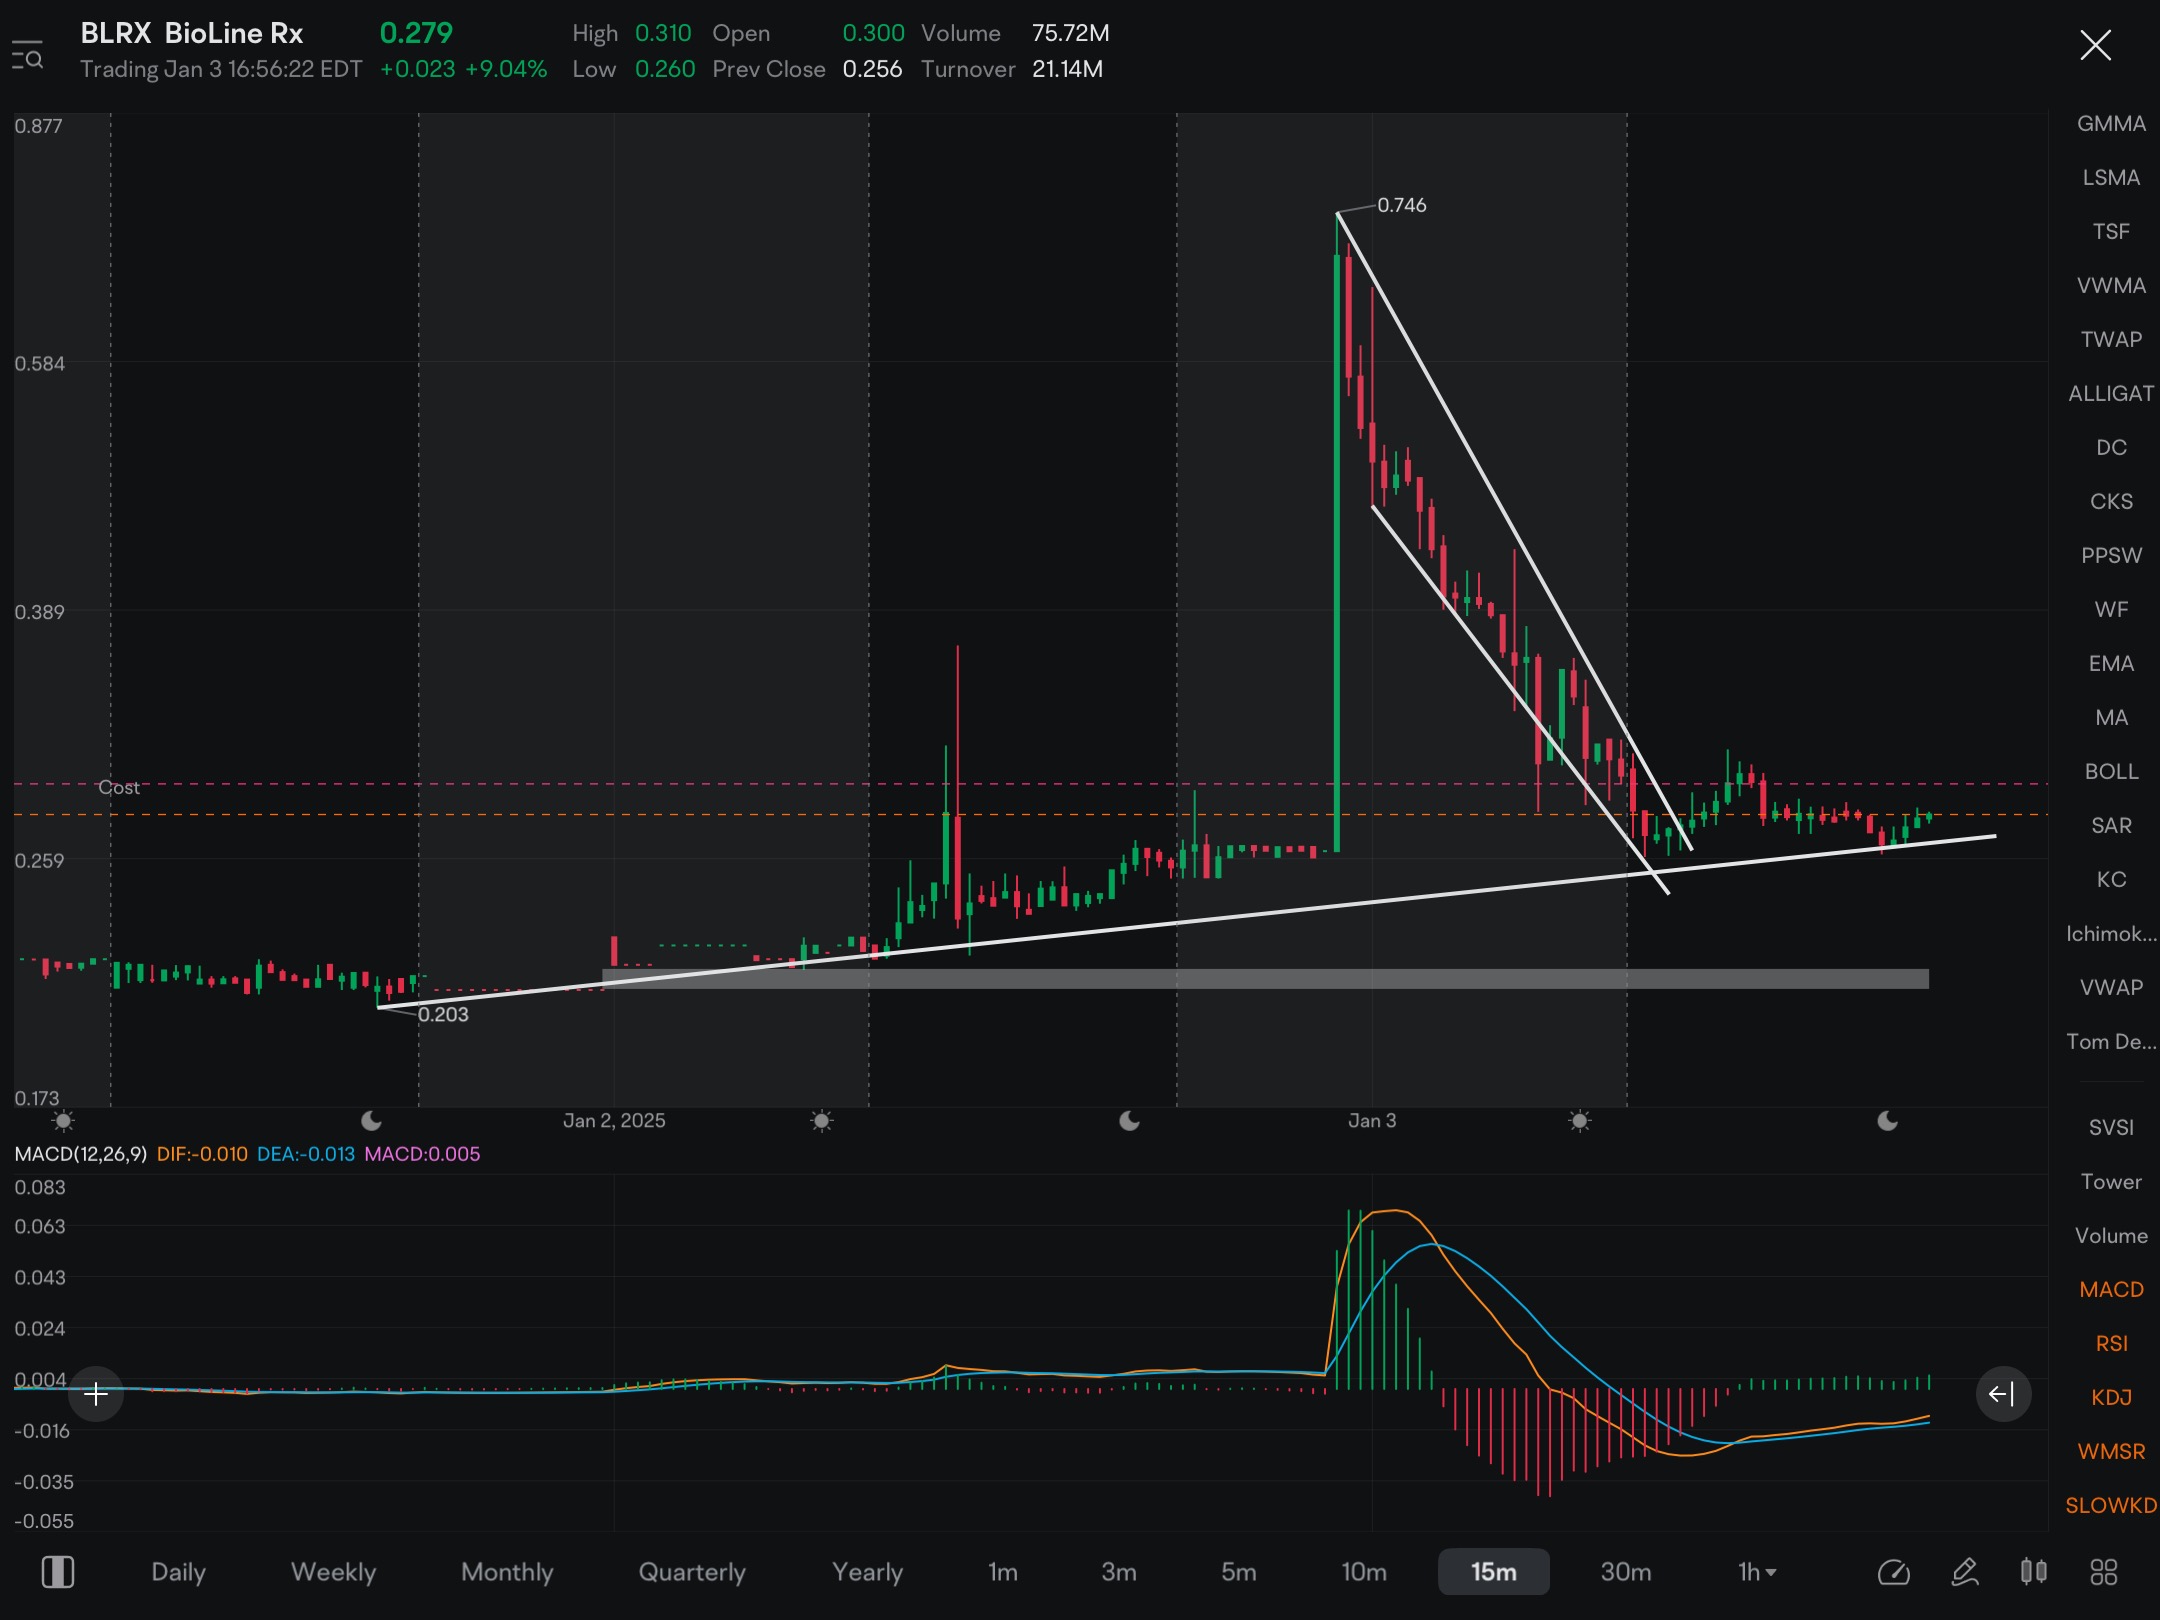Select the 10m interval
Screen dimensions: 2160x1620
(x=1364, y=1572)
